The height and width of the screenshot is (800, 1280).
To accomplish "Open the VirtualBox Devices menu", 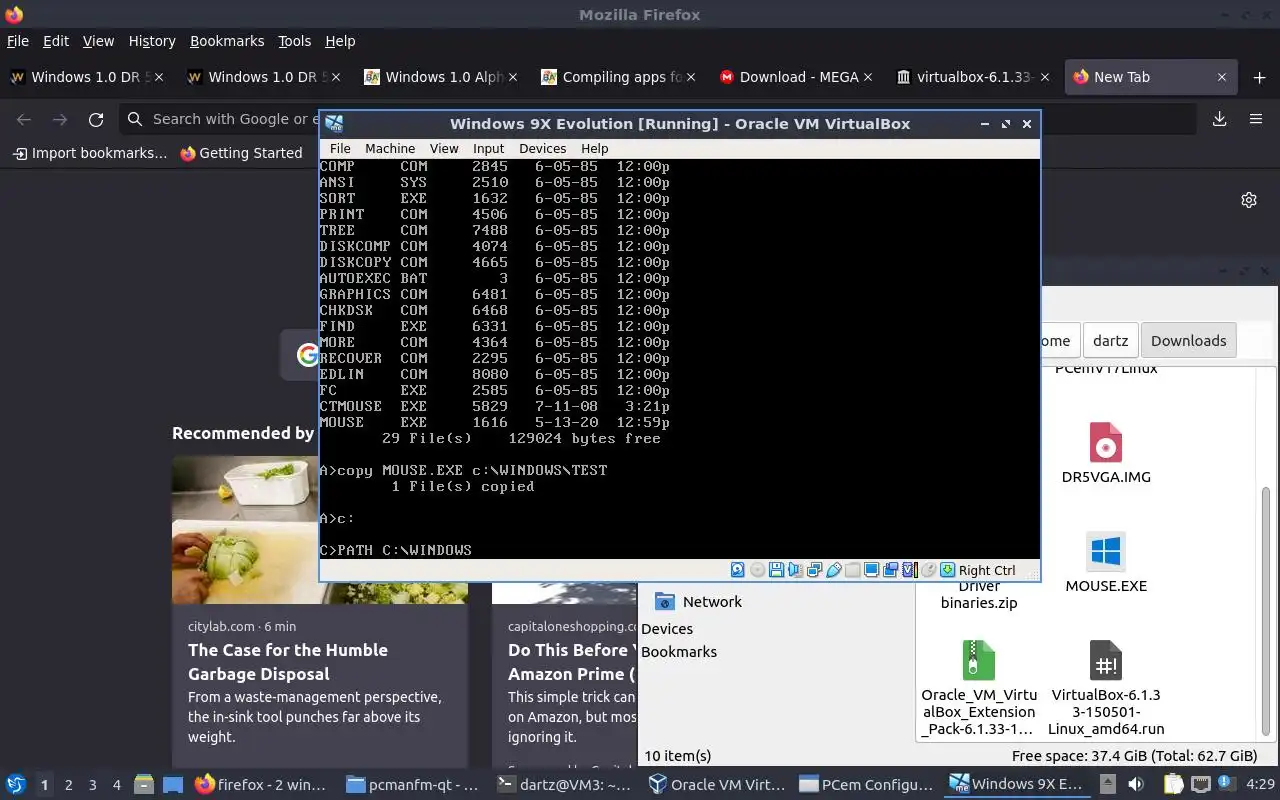I will tap(542, 148).
